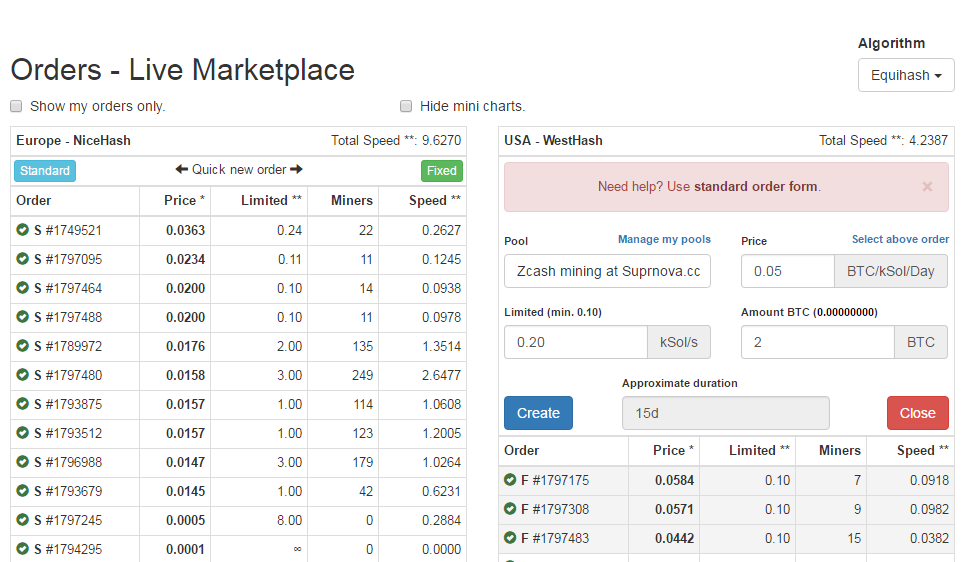The height and width of the screenshot is (562, 961).
Task: Click status icon of order #1789972
Action: click(x=22, y=346)
